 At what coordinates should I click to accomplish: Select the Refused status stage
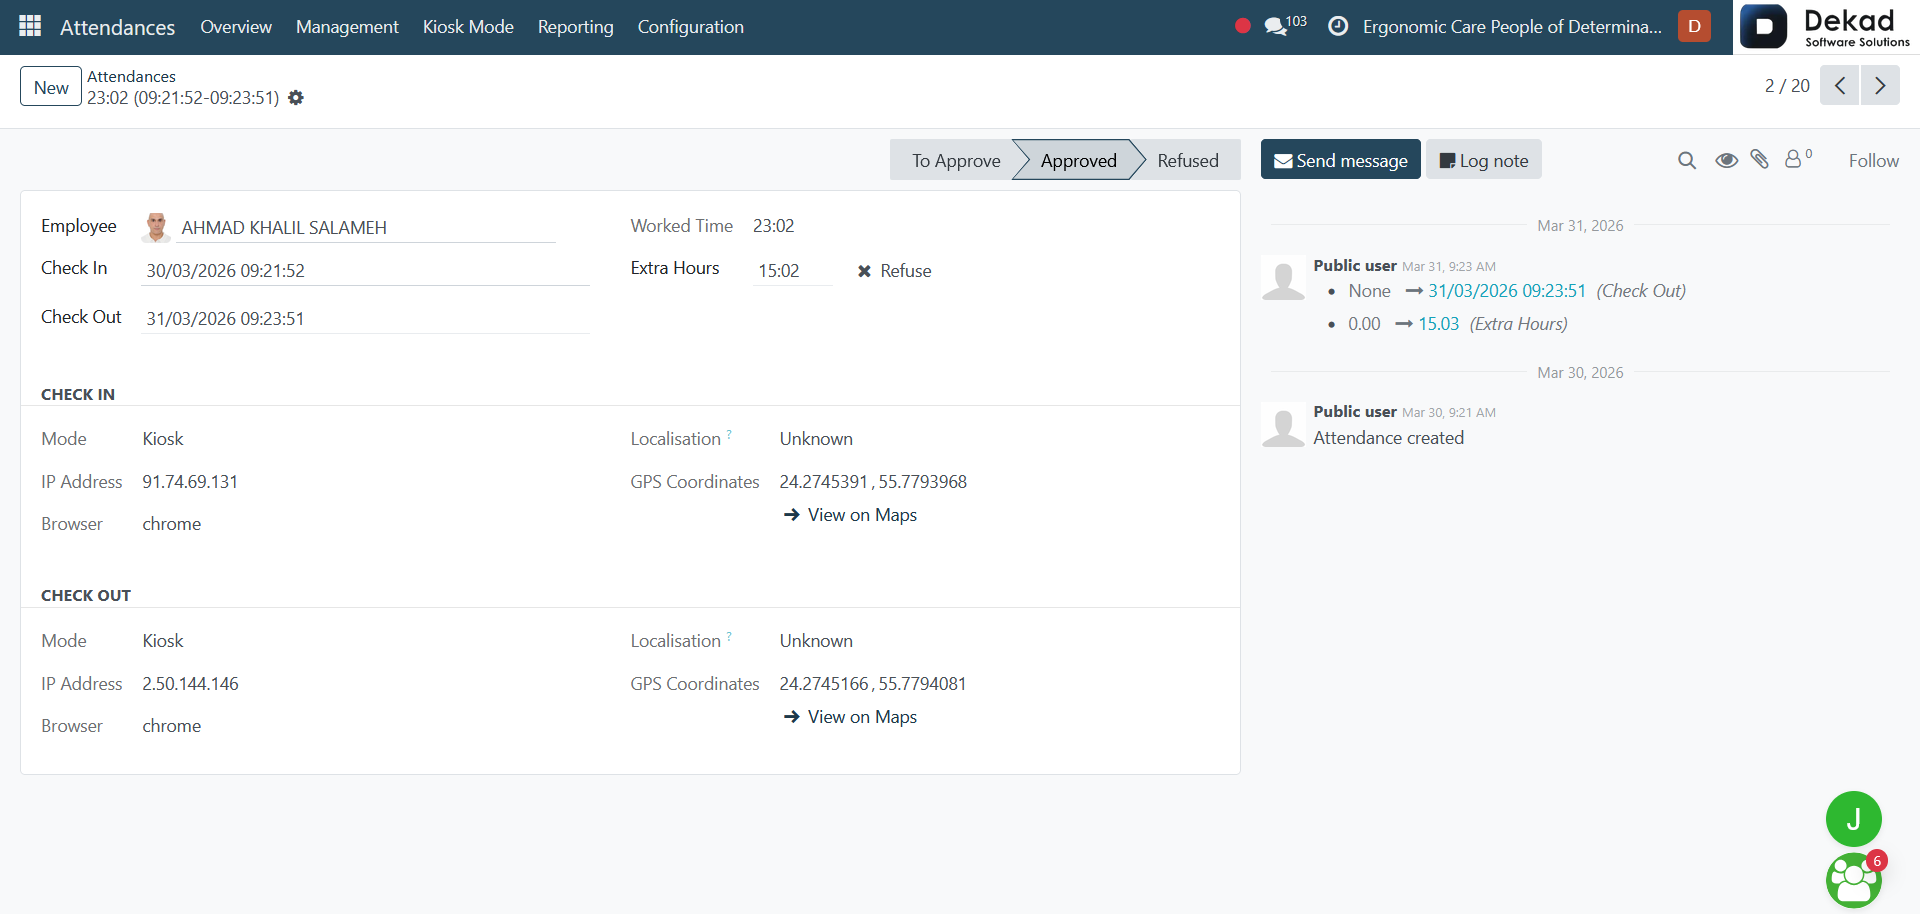(x=1188, y=160)
